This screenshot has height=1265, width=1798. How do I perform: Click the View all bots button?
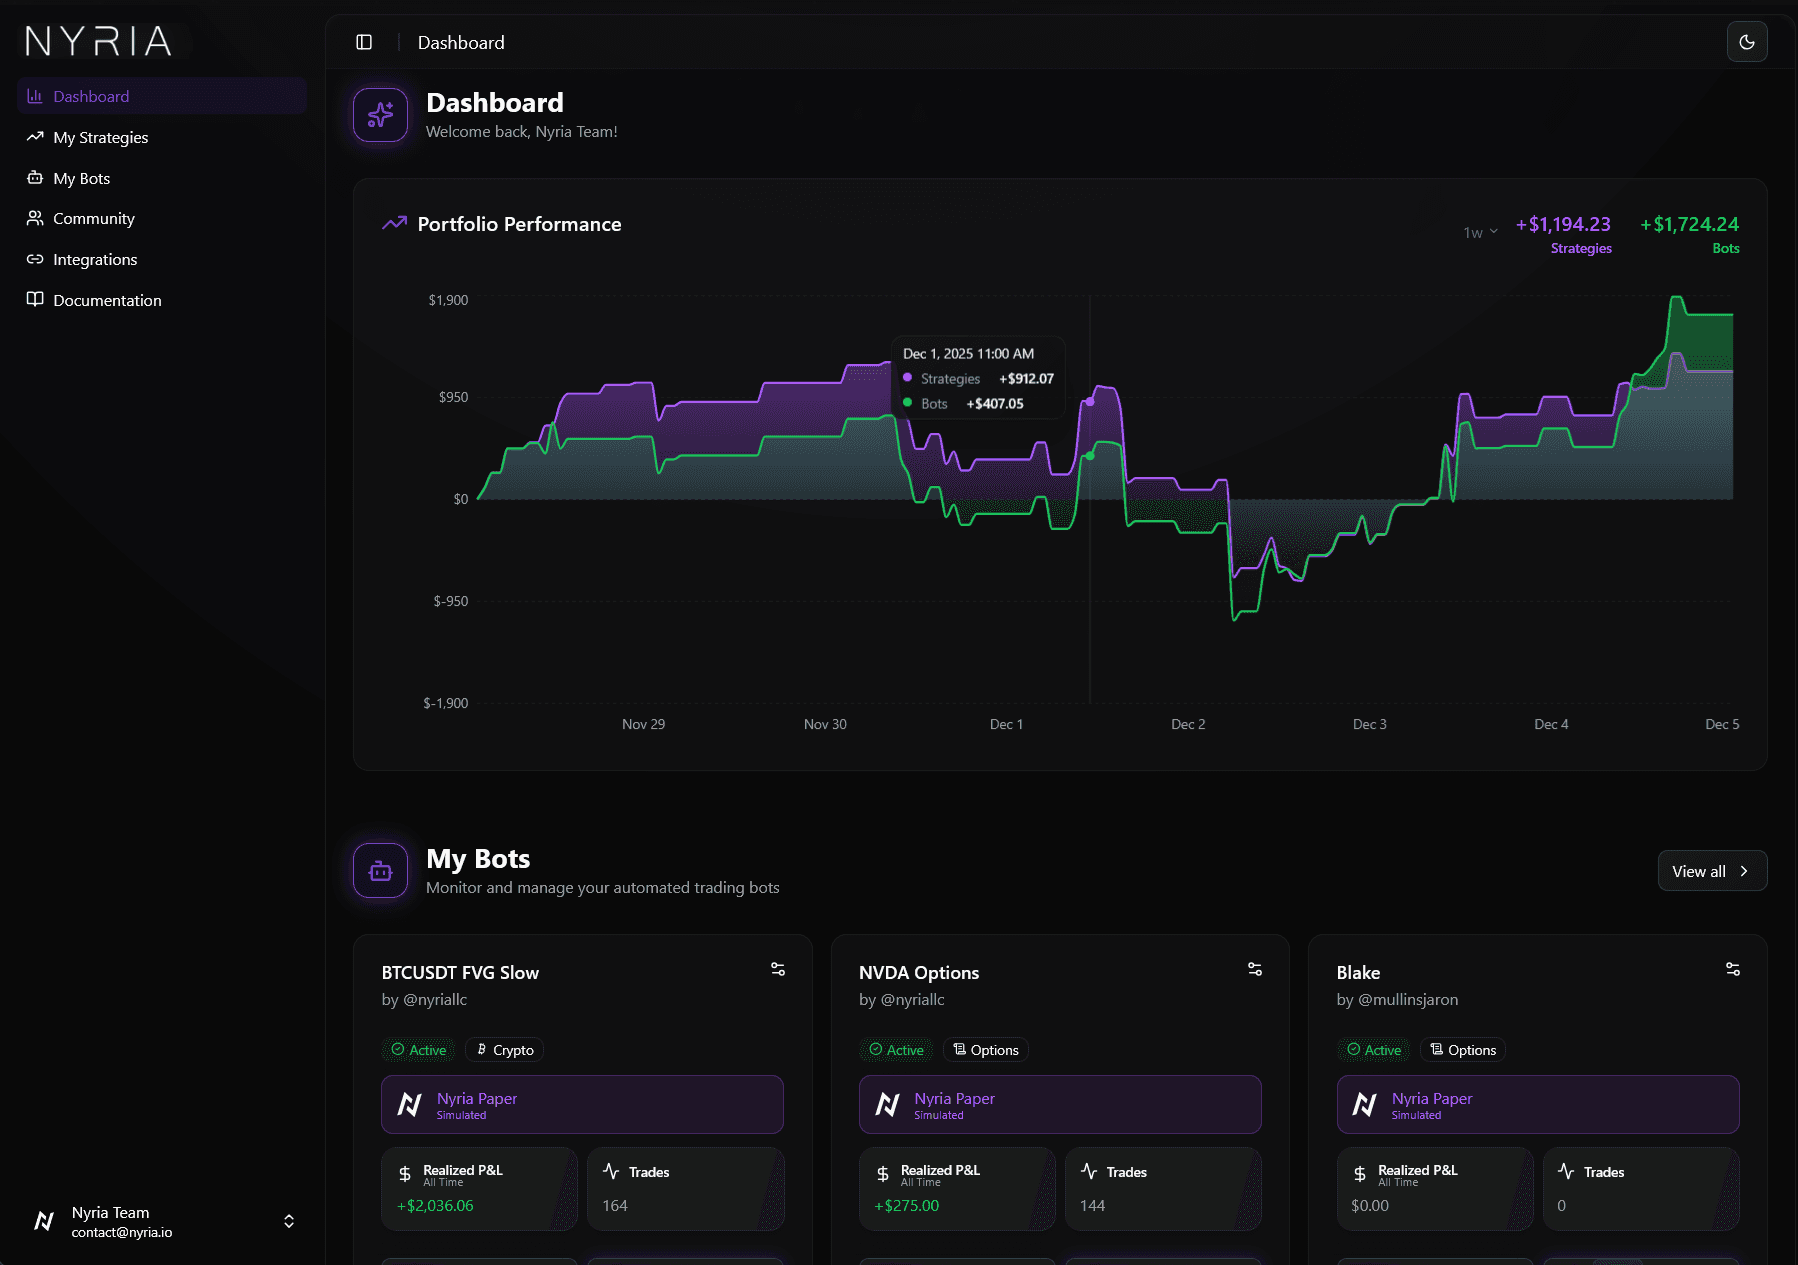pyautogui.click(x=1711, y=871)
